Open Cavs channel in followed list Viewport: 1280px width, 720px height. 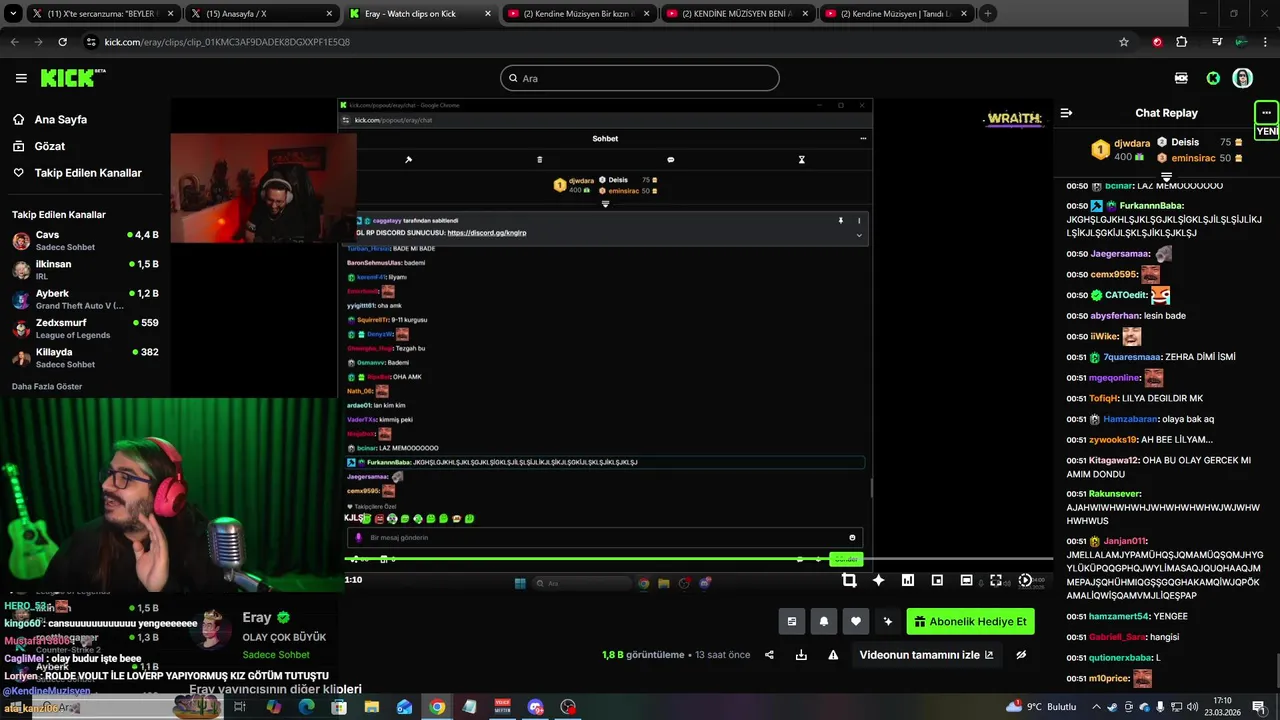(x=85, y=241)
